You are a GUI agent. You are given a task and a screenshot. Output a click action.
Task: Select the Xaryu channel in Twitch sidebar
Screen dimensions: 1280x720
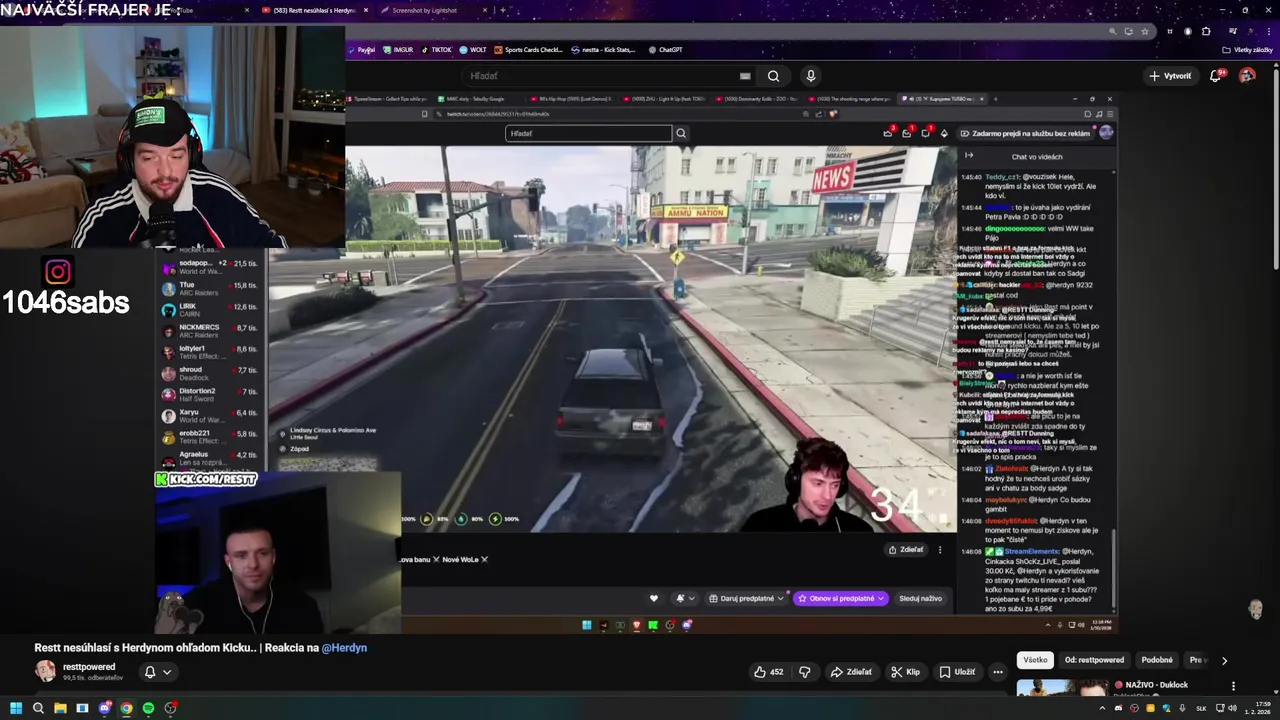[x=210, y=415]
